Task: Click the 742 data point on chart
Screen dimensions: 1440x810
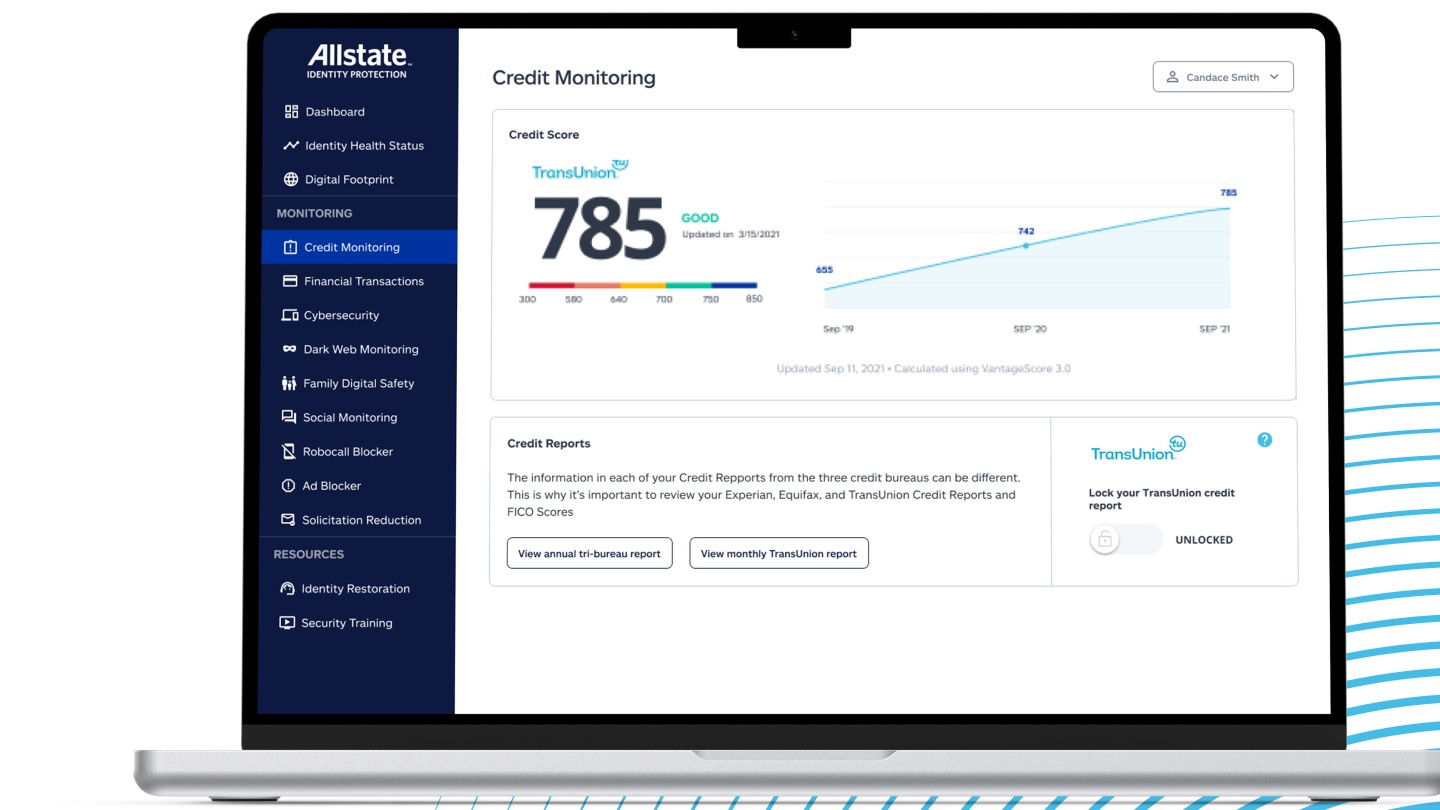Action: [1025, 245]
